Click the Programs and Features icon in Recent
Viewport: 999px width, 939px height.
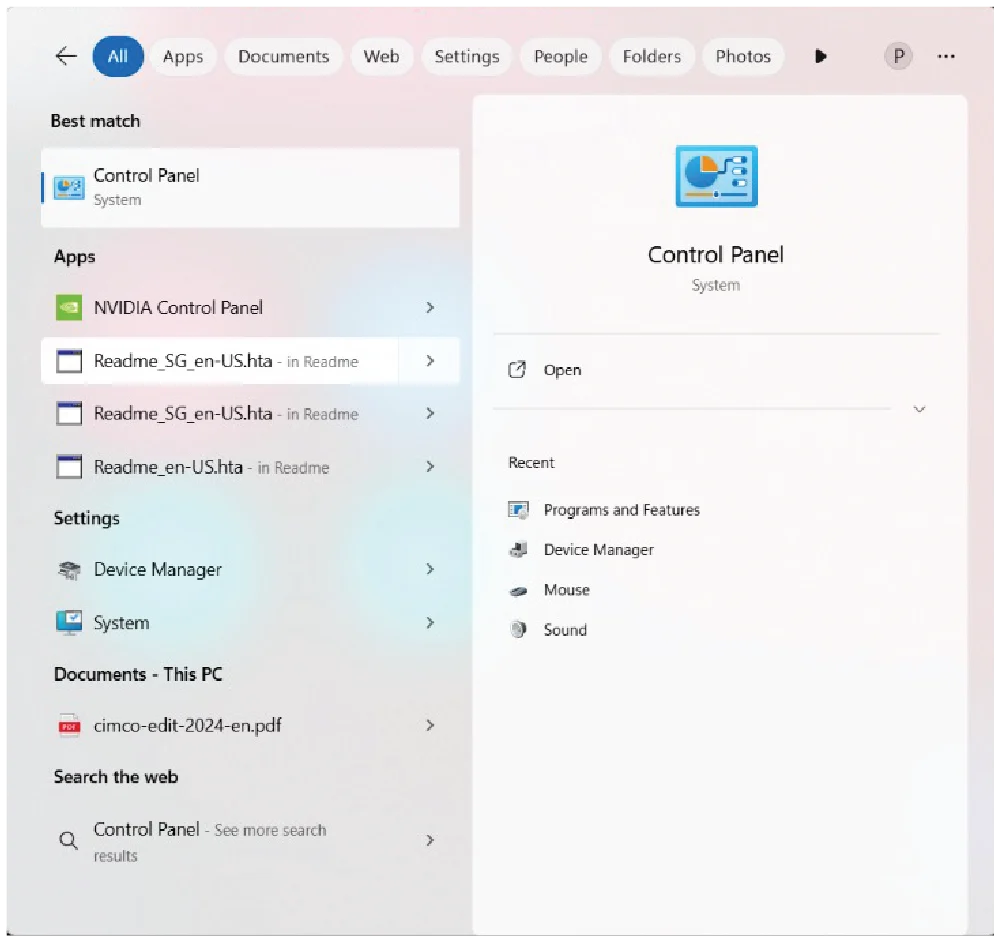pyautogui.click(x=518, y=510)
